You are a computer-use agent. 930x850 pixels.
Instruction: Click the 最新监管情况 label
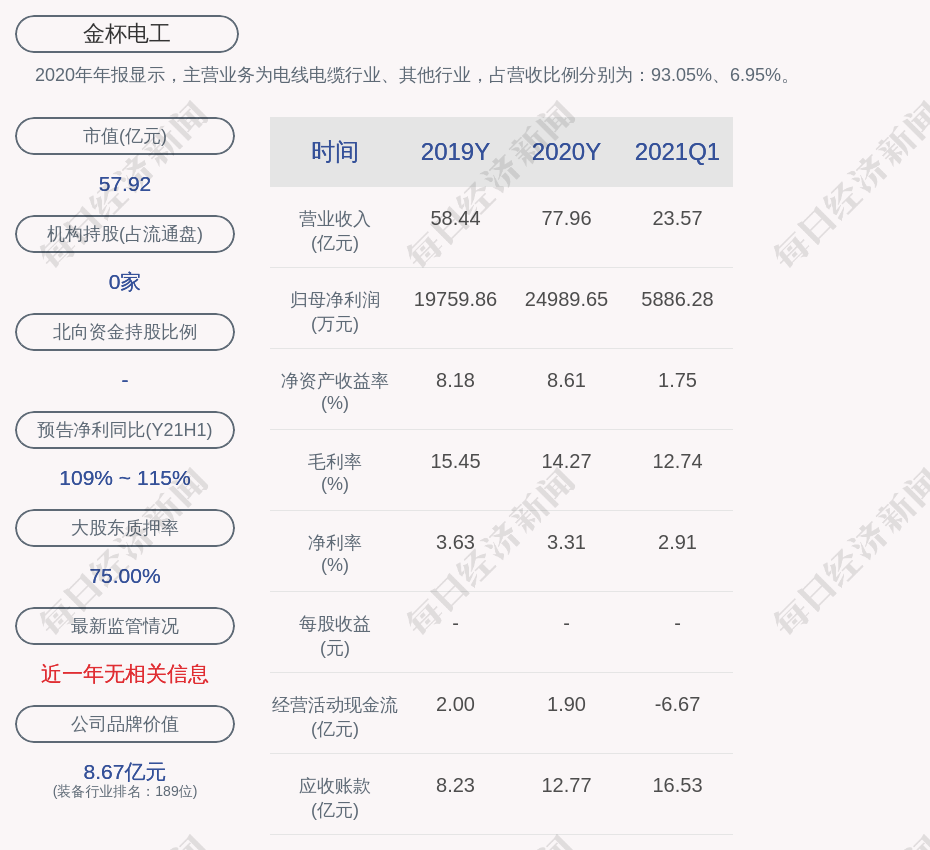(x=125, y=626)
